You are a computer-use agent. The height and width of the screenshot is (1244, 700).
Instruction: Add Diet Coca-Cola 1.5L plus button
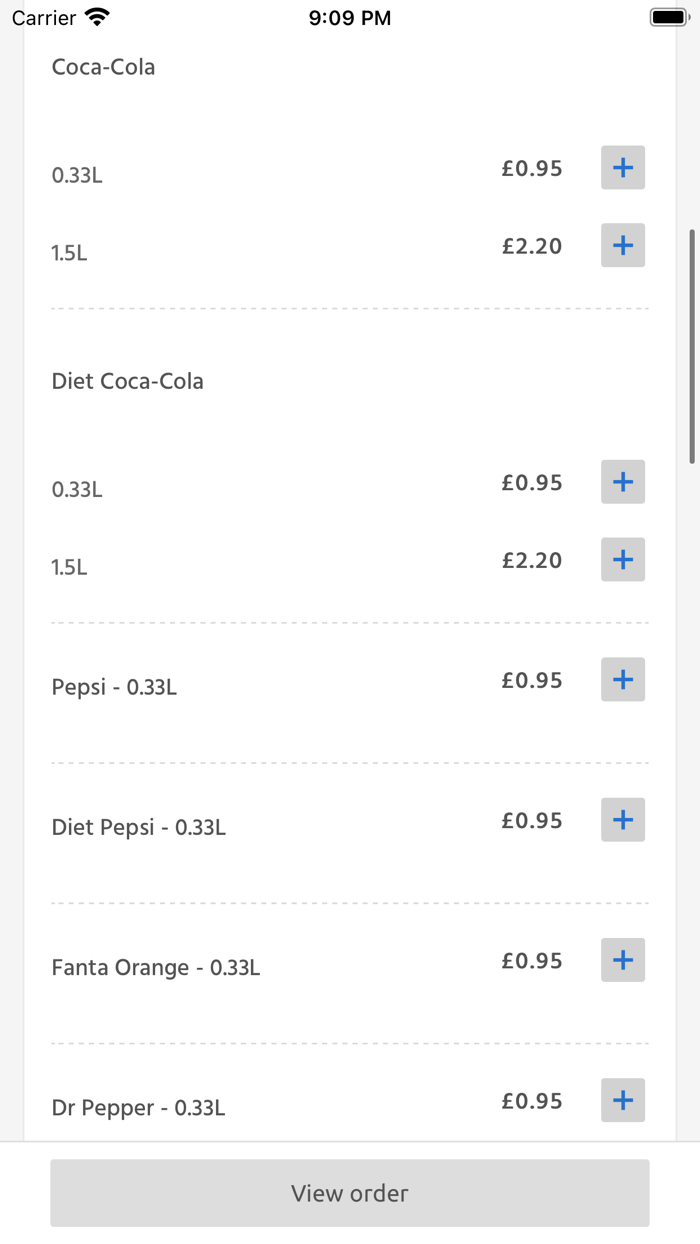(x=622, y=559)
